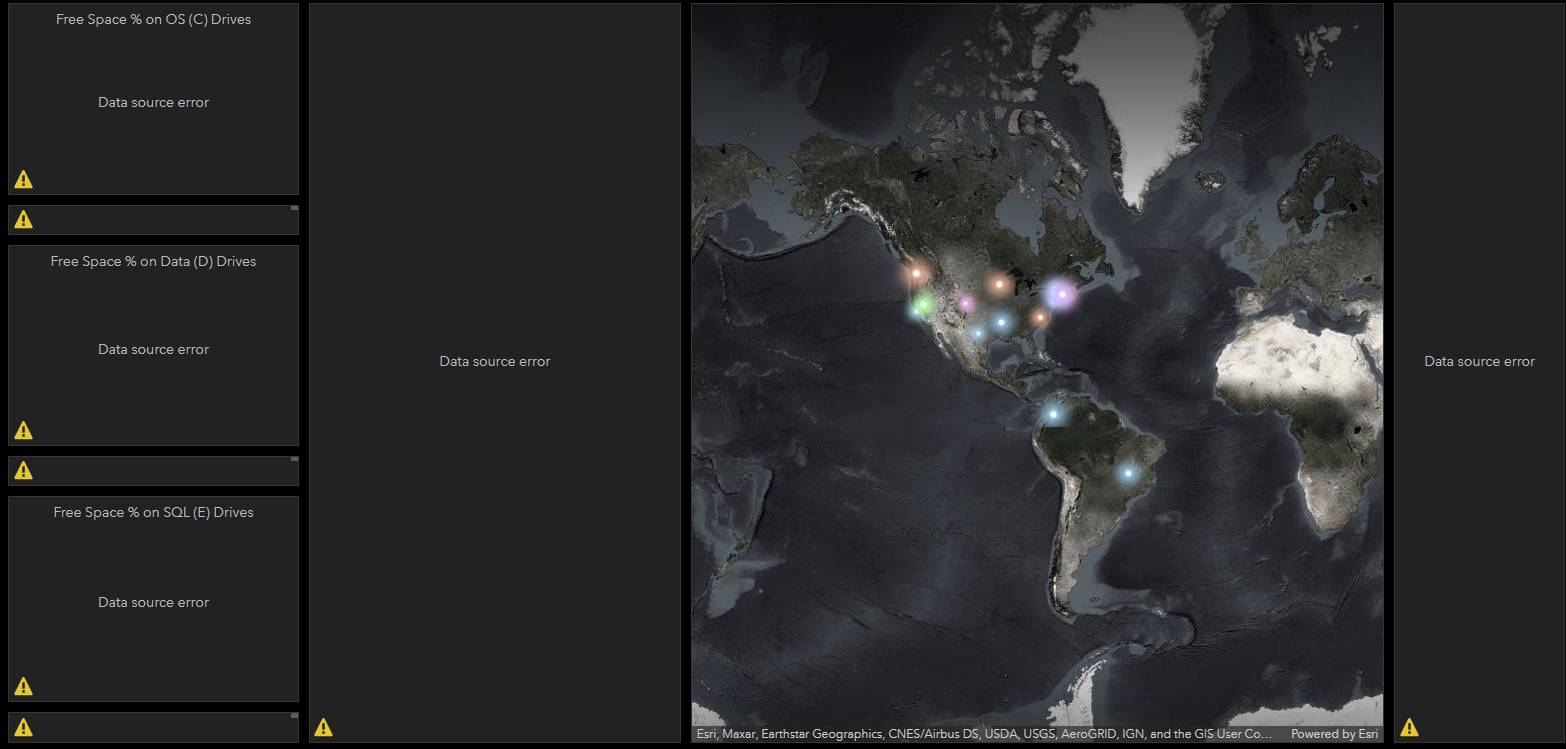The width and height of the screenshot is (1566, 749).
Task: Click the warning icon in OS (C) Drives panel
Action: point(23,179)
